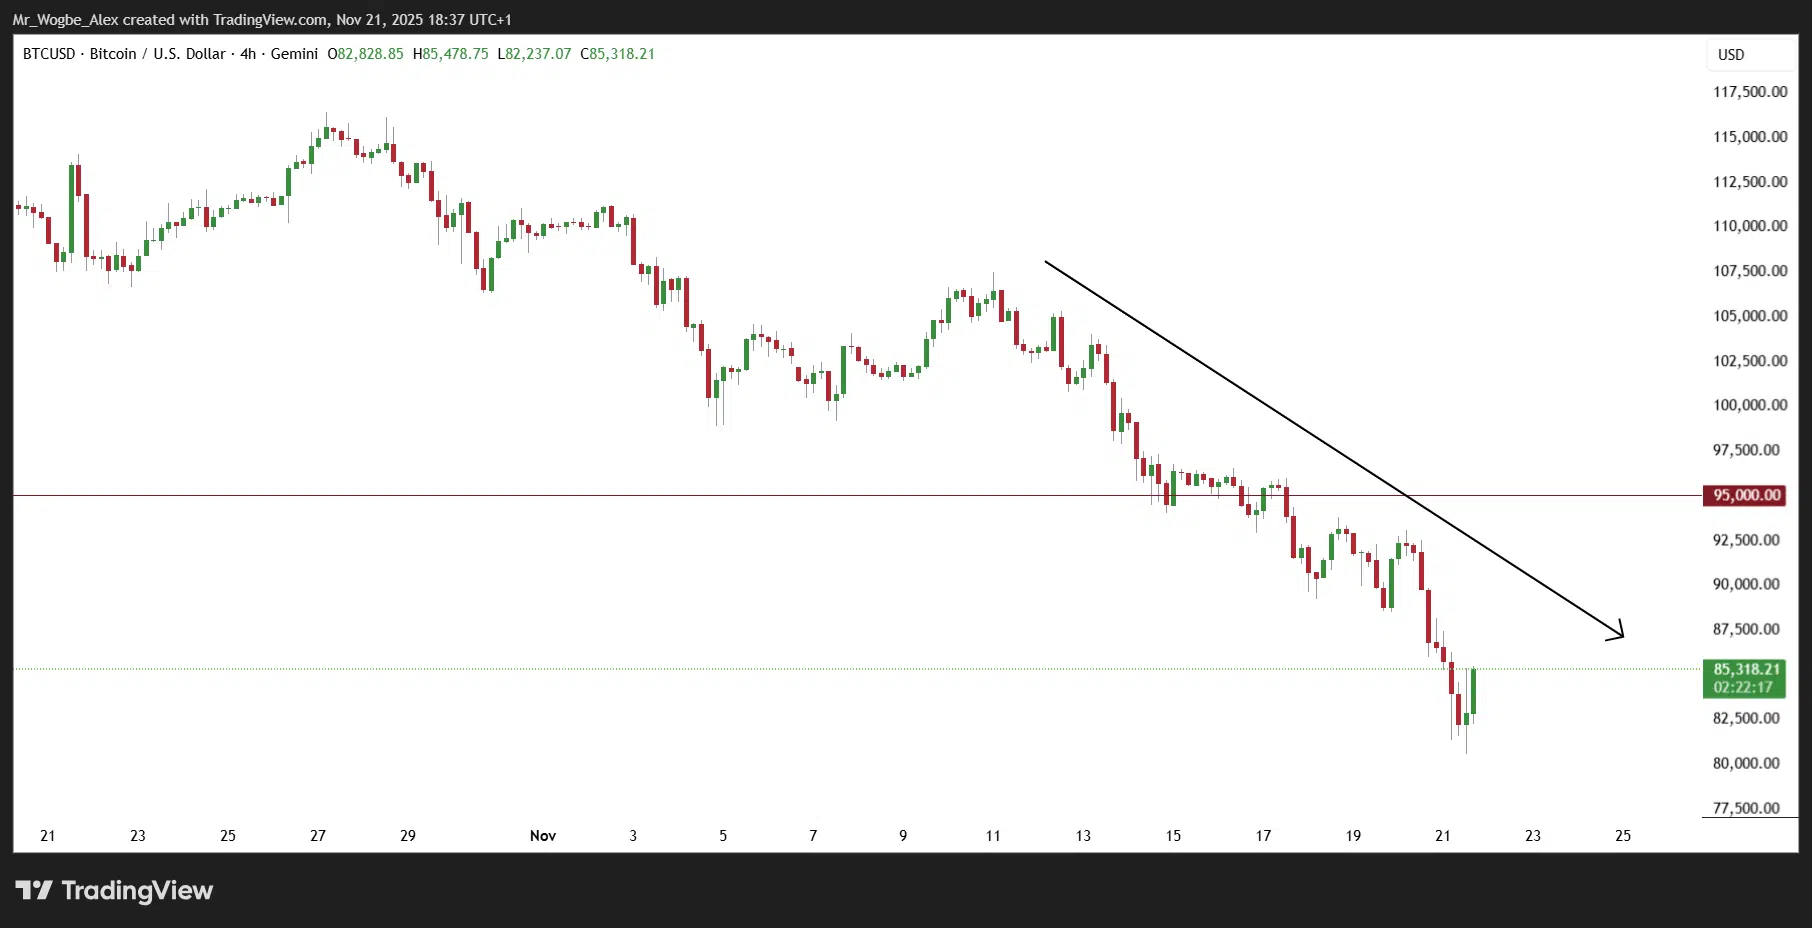Click the 21 date marker near chart end
The width and height of the screenshot is (1812, 928).
(1443, 835)
